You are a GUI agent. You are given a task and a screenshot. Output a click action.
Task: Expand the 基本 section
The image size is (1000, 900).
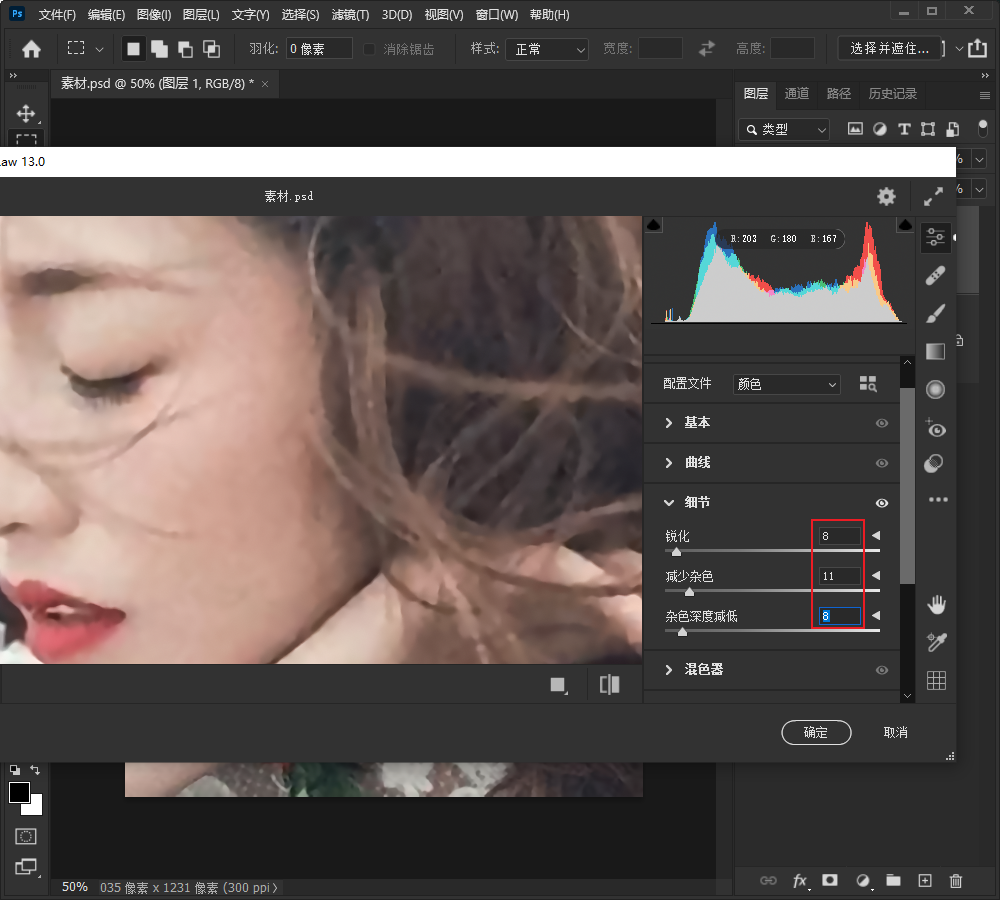click(x=669, y=423)
